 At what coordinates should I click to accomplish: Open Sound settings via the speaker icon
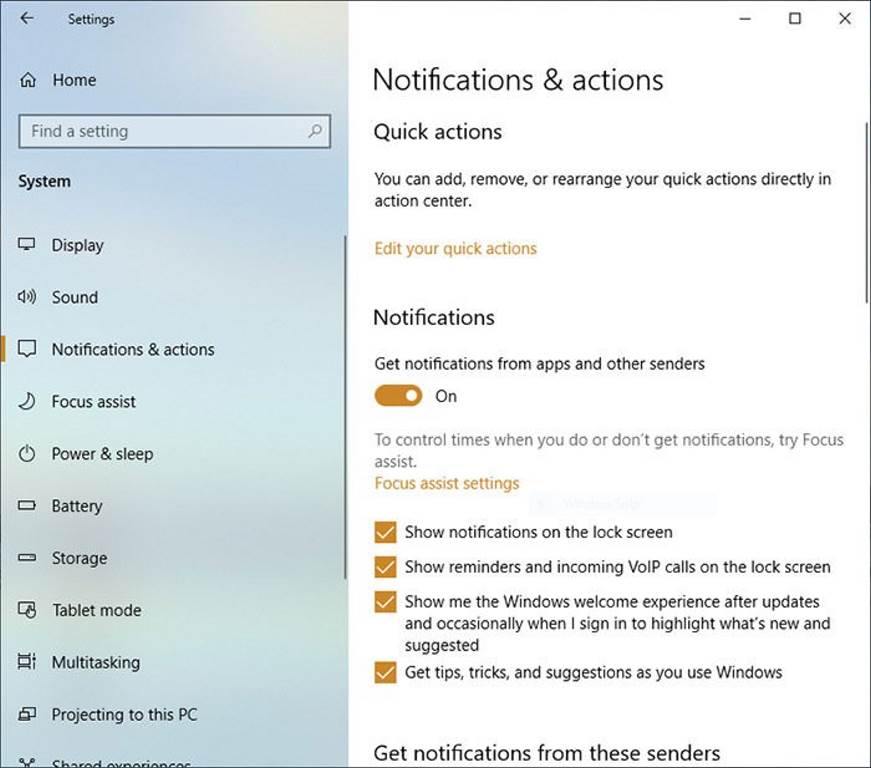[27, 297]
